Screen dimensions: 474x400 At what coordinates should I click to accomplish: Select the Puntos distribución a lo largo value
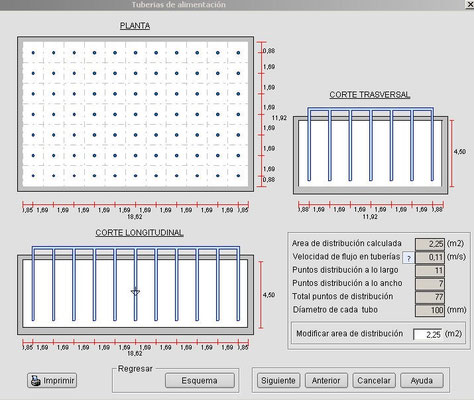pyautogui.click(x=430, y=270)
